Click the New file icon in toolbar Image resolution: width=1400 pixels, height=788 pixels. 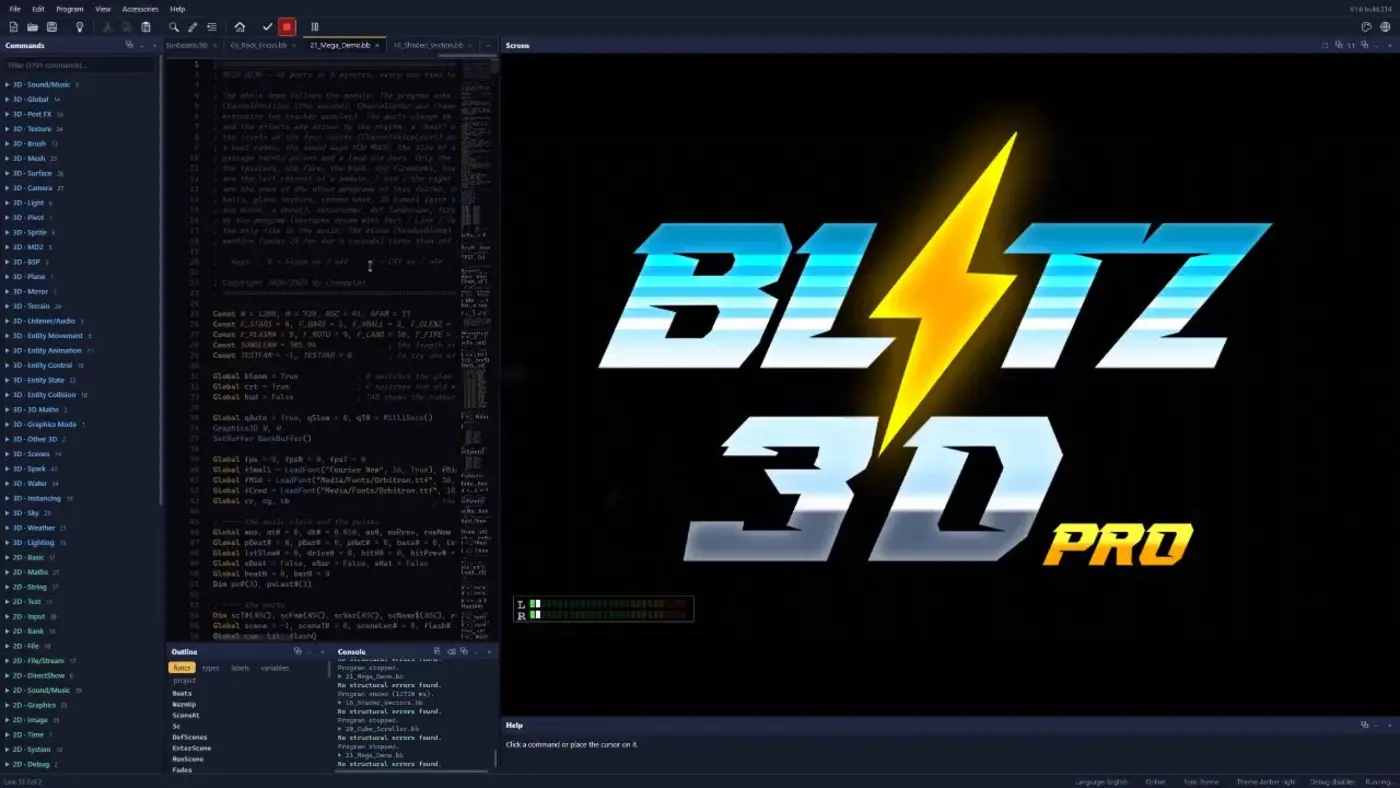pos(13,27)
